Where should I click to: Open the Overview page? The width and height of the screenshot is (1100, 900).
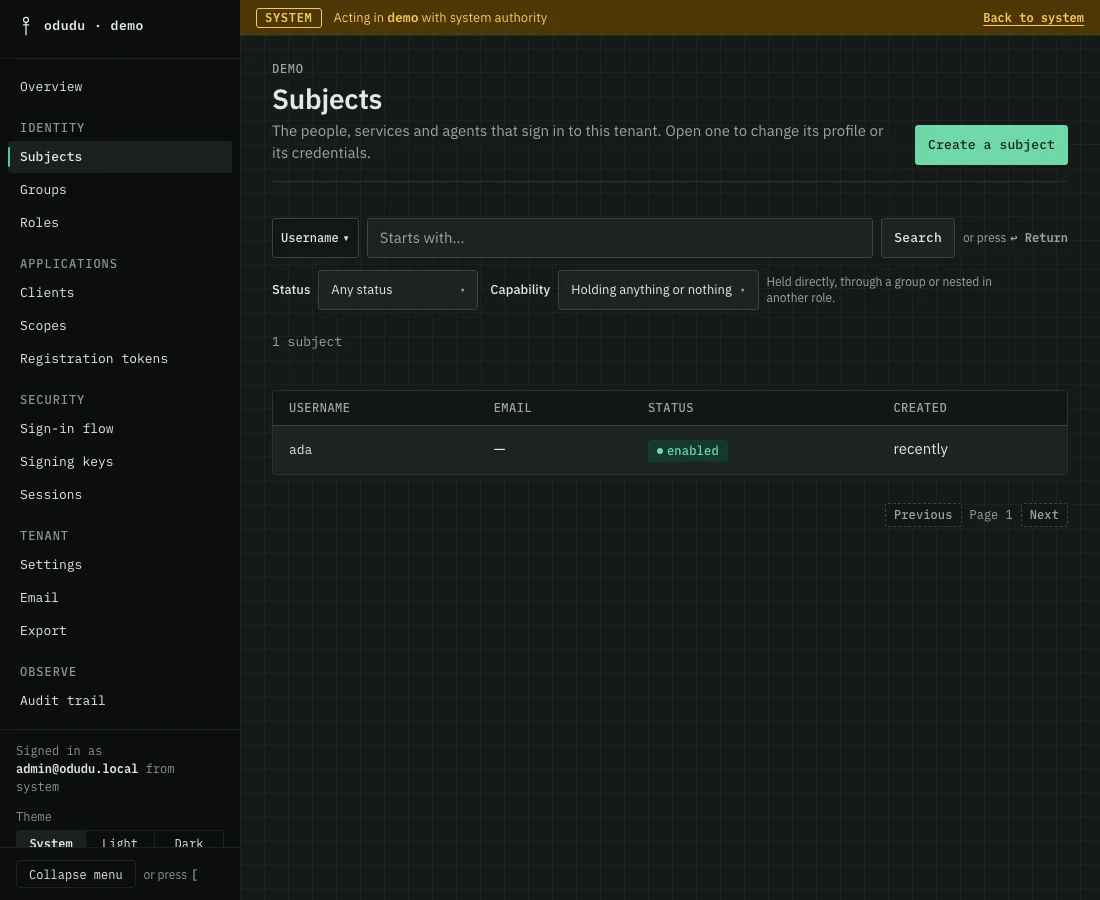(51, 86)
